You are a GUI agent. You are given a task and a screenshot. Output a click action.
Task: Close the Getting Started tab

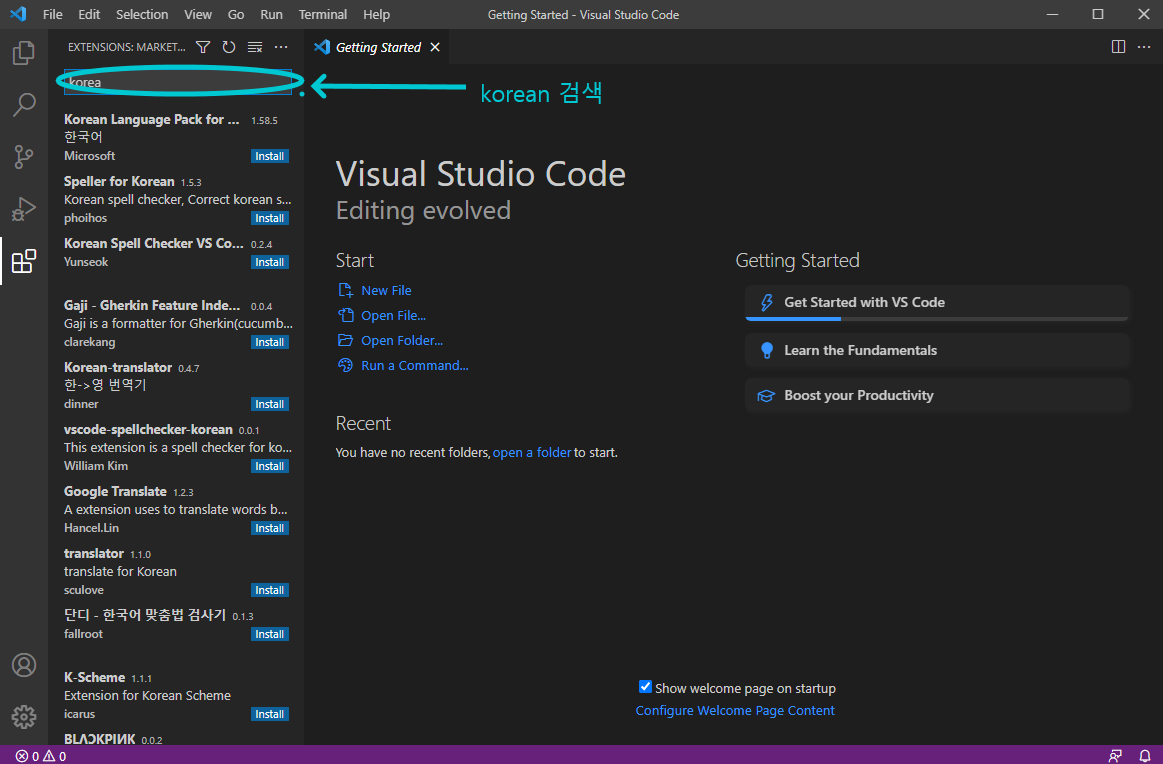[x=435, y=47]
